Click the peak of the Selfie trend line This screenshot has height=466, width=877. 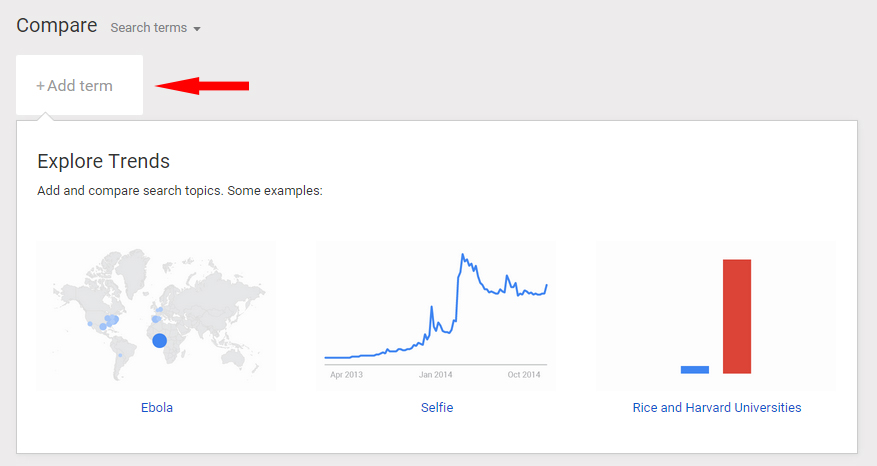pyautogui.click(x=463, y=255)
